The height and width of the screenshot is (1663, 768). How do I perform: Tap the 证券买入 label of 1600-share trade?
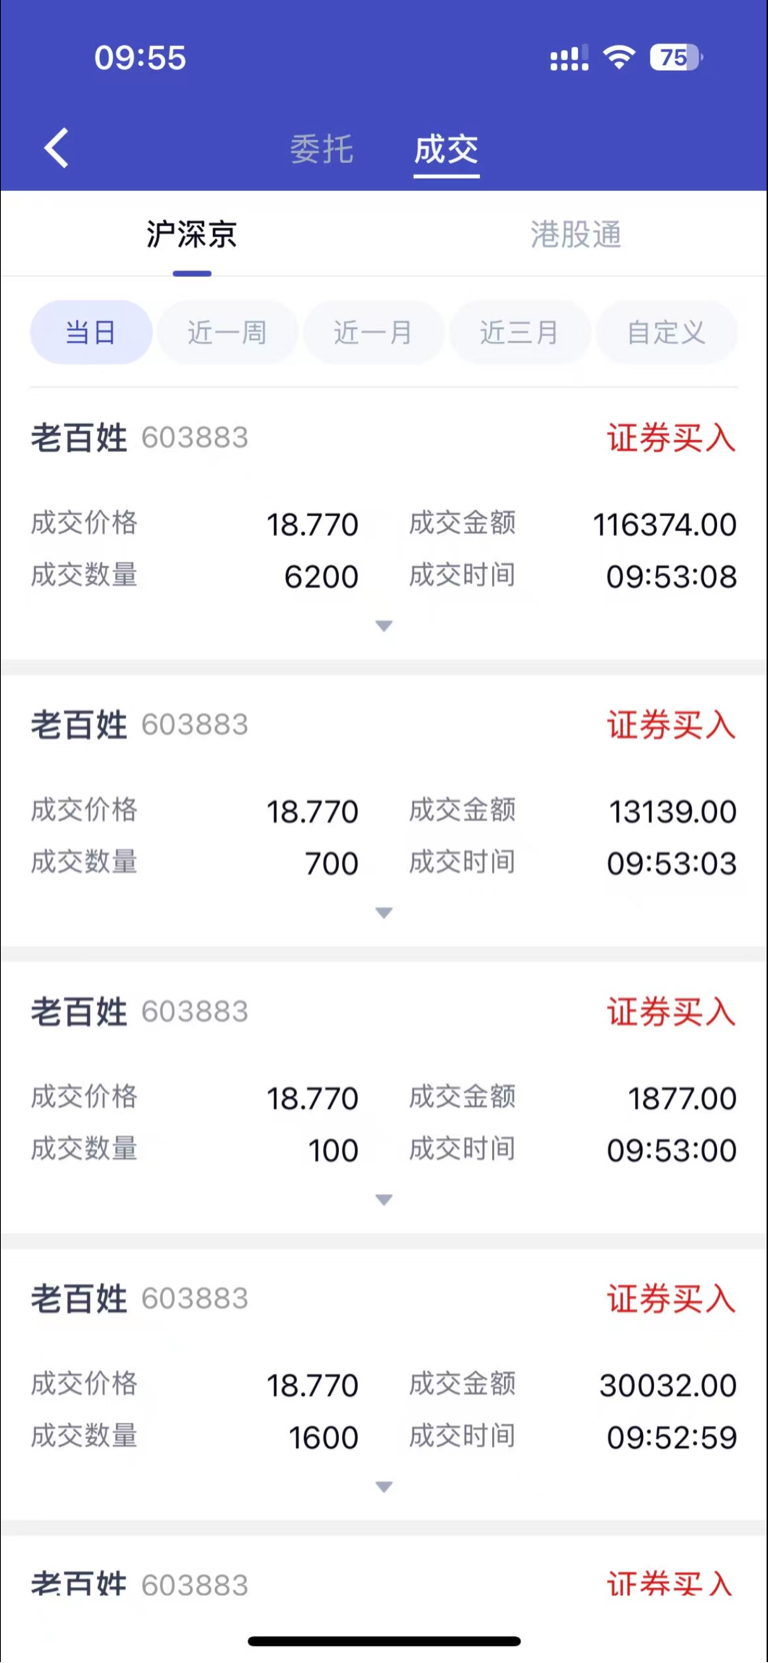[x=671, y=1299]
